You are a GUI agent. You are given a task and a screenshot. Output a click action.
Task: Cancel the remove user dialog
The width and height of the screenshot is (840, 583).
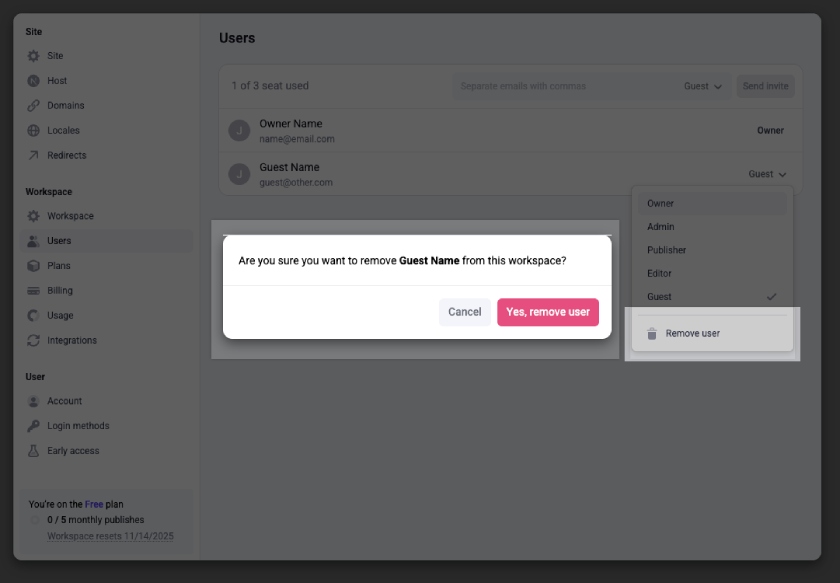coord(464,311)
